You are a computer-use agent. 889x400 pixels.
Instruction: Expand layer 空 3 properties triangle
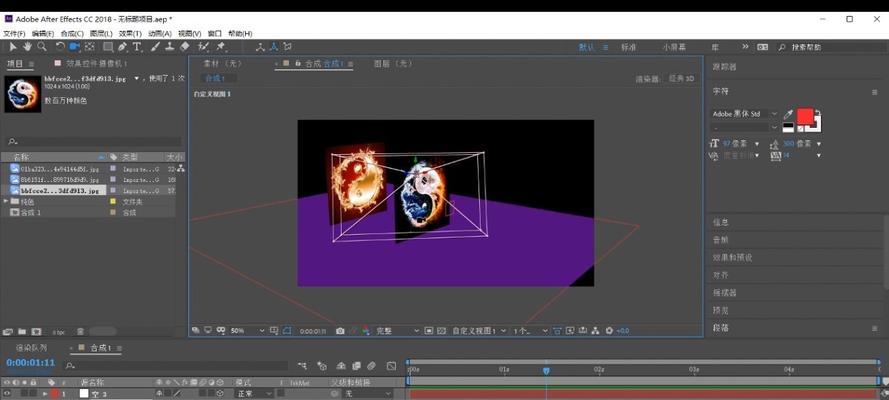[45, 393]
